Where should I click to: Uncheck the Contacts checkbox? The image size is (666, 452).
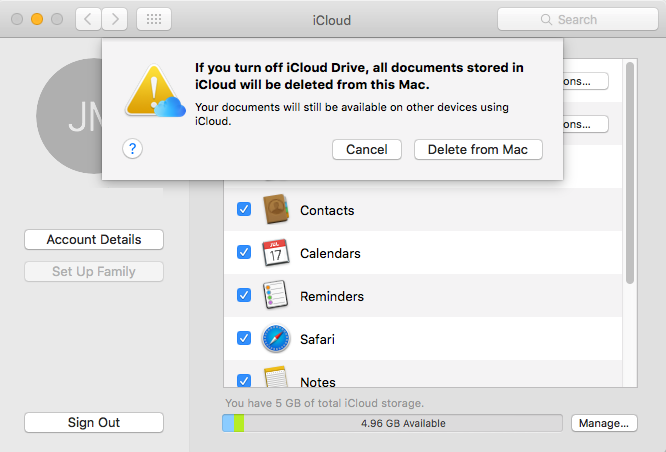244,209
